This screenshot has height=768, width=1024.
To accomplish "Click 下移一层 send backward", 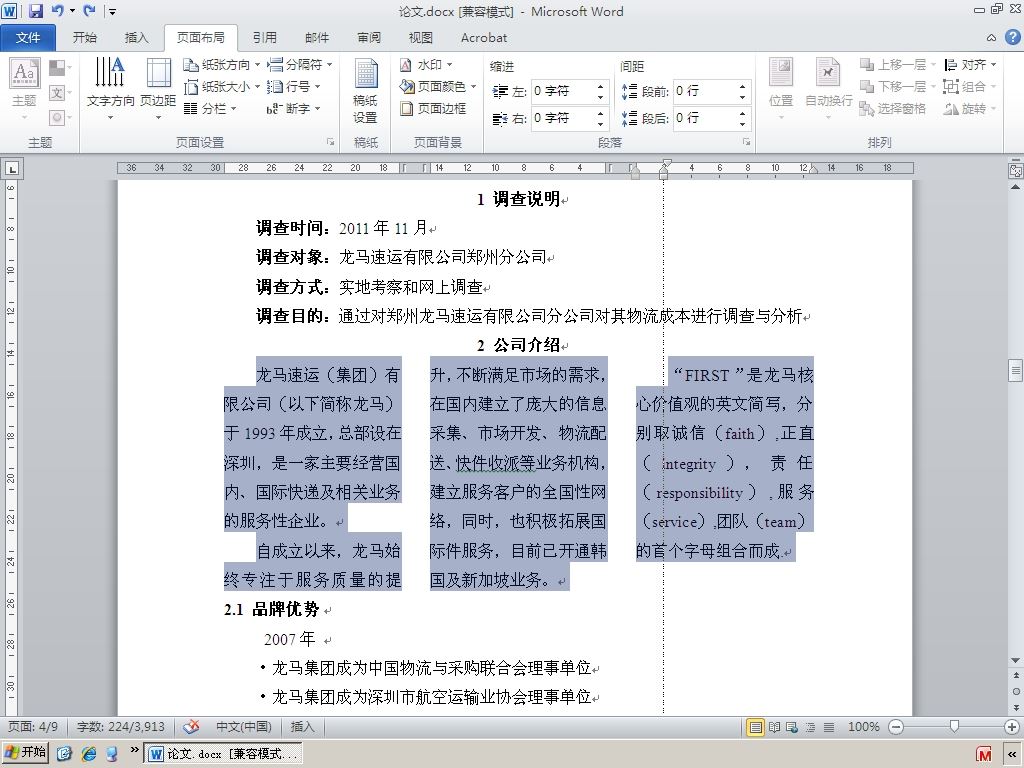I will tap(897, 86).
